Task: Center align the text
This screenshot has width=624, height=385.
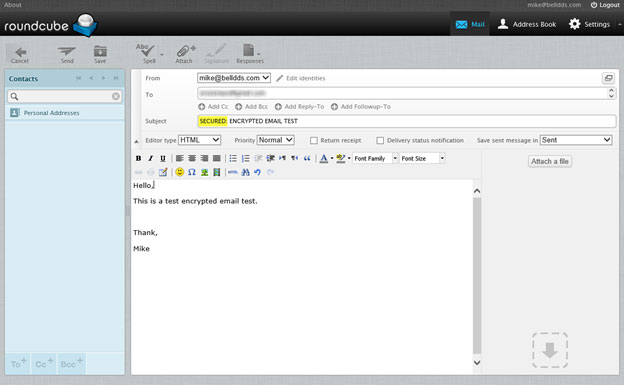Action: 192,158
